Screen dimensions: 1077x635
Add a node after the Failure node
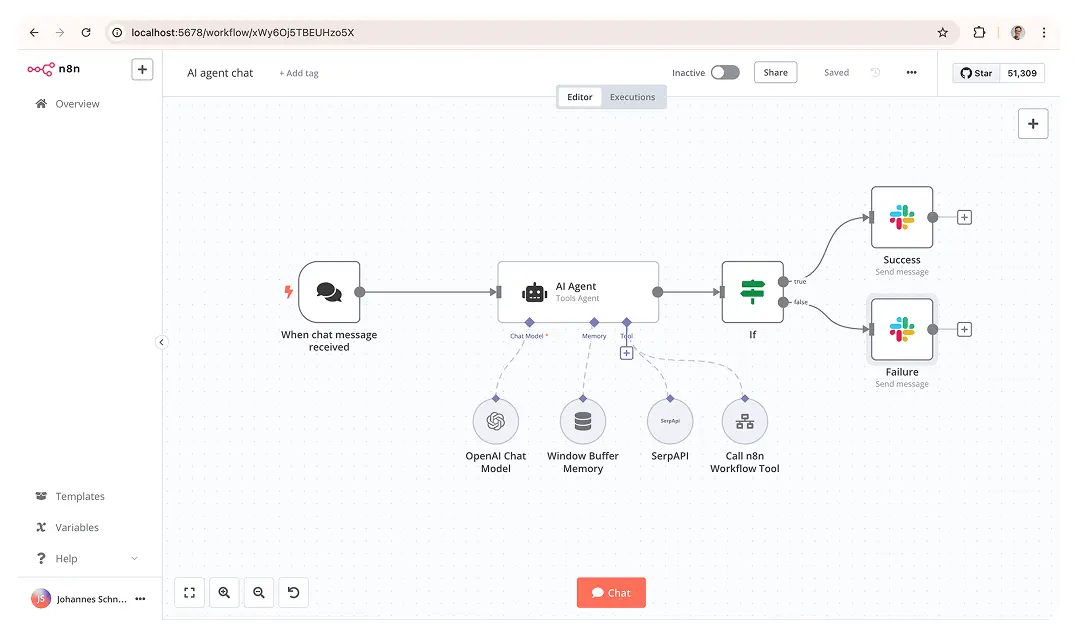(x=964, y=329)
